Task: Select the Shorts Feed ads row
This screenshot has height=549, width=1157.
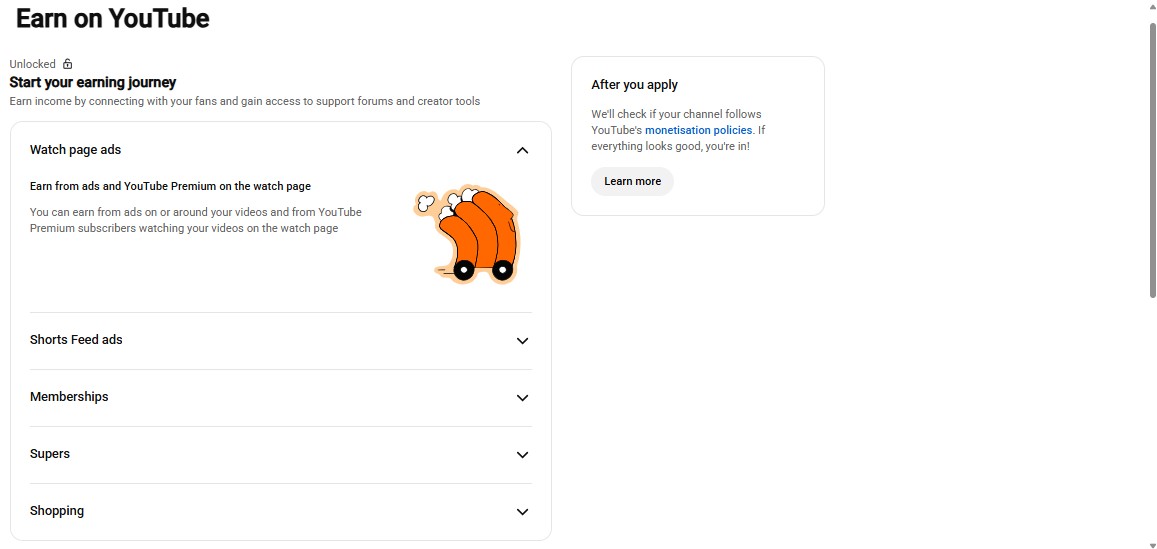Action: tap(280, 340)
